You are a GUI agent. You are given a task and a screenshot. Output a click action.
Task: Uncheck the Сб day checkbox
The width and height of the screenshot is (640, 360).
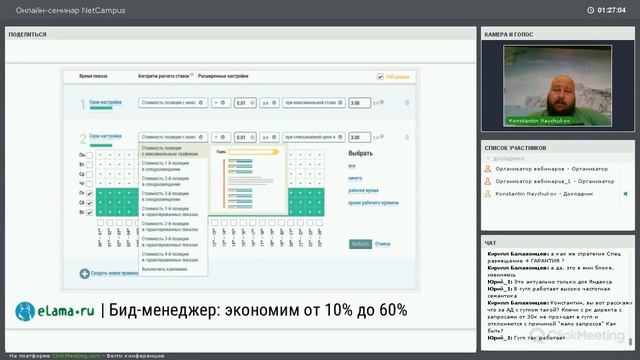coord(89,203)
